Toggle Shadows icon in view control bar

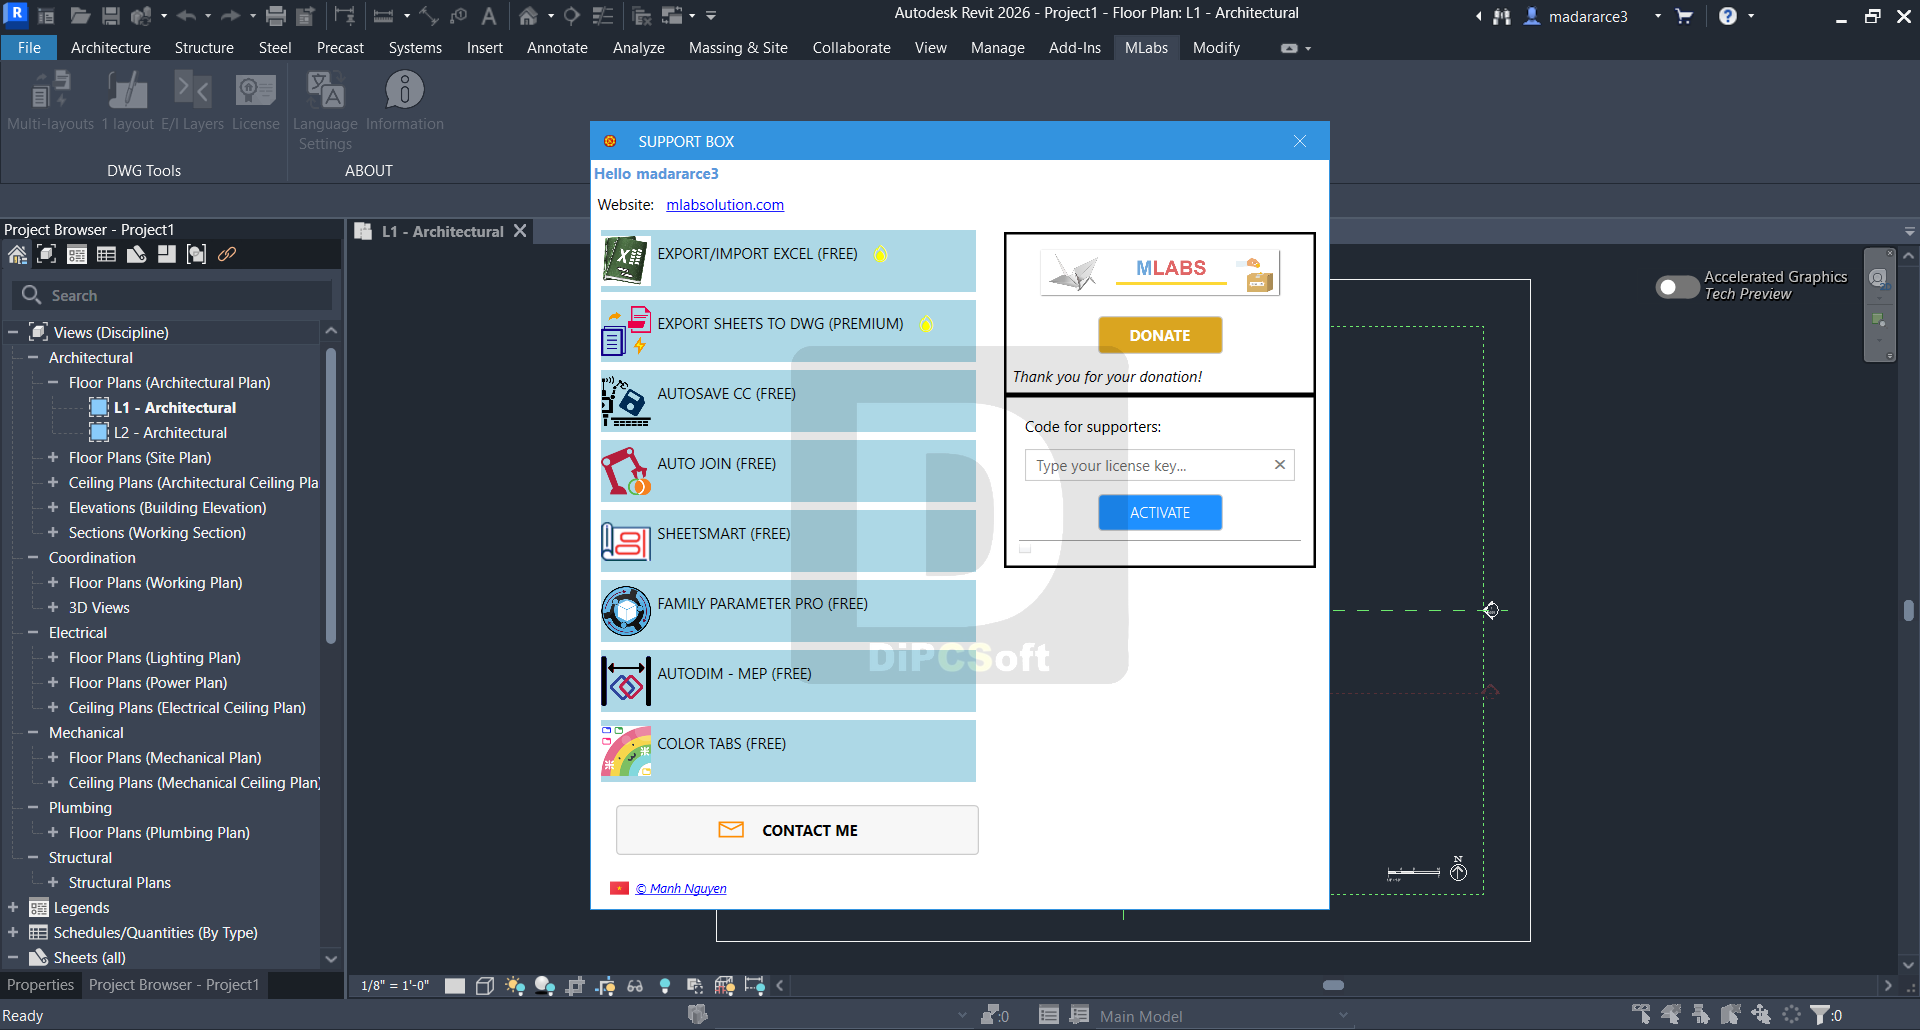pyautogui.click(x=545, y=986)
